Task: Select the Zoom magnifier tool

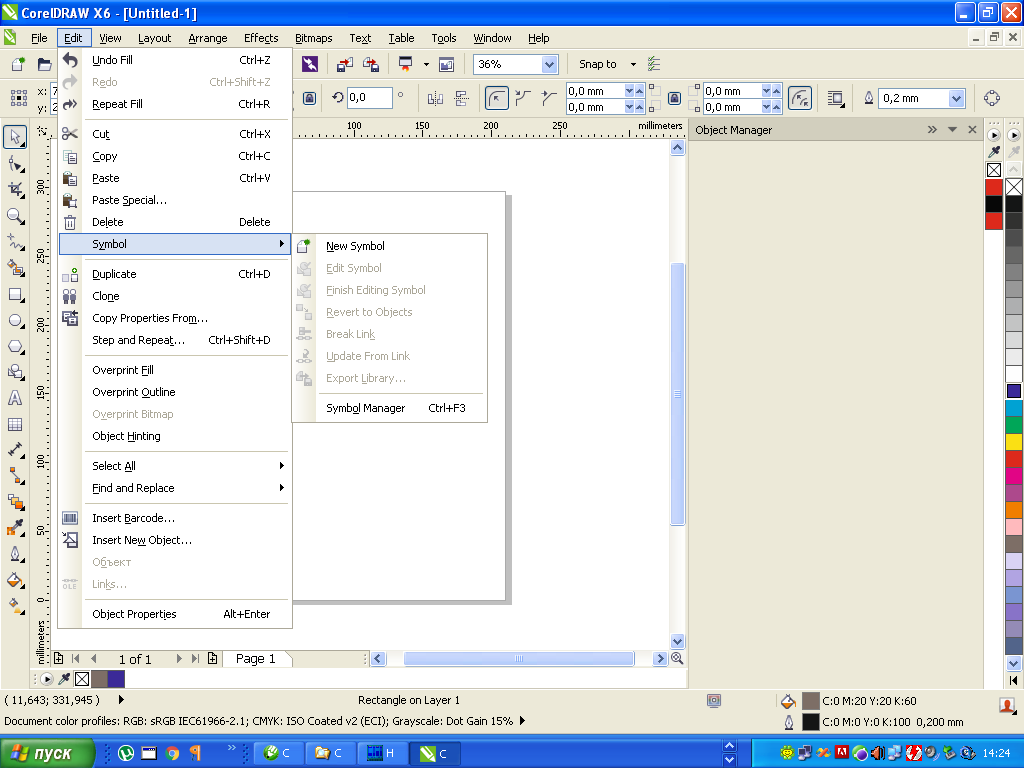Action: (15, 216)
